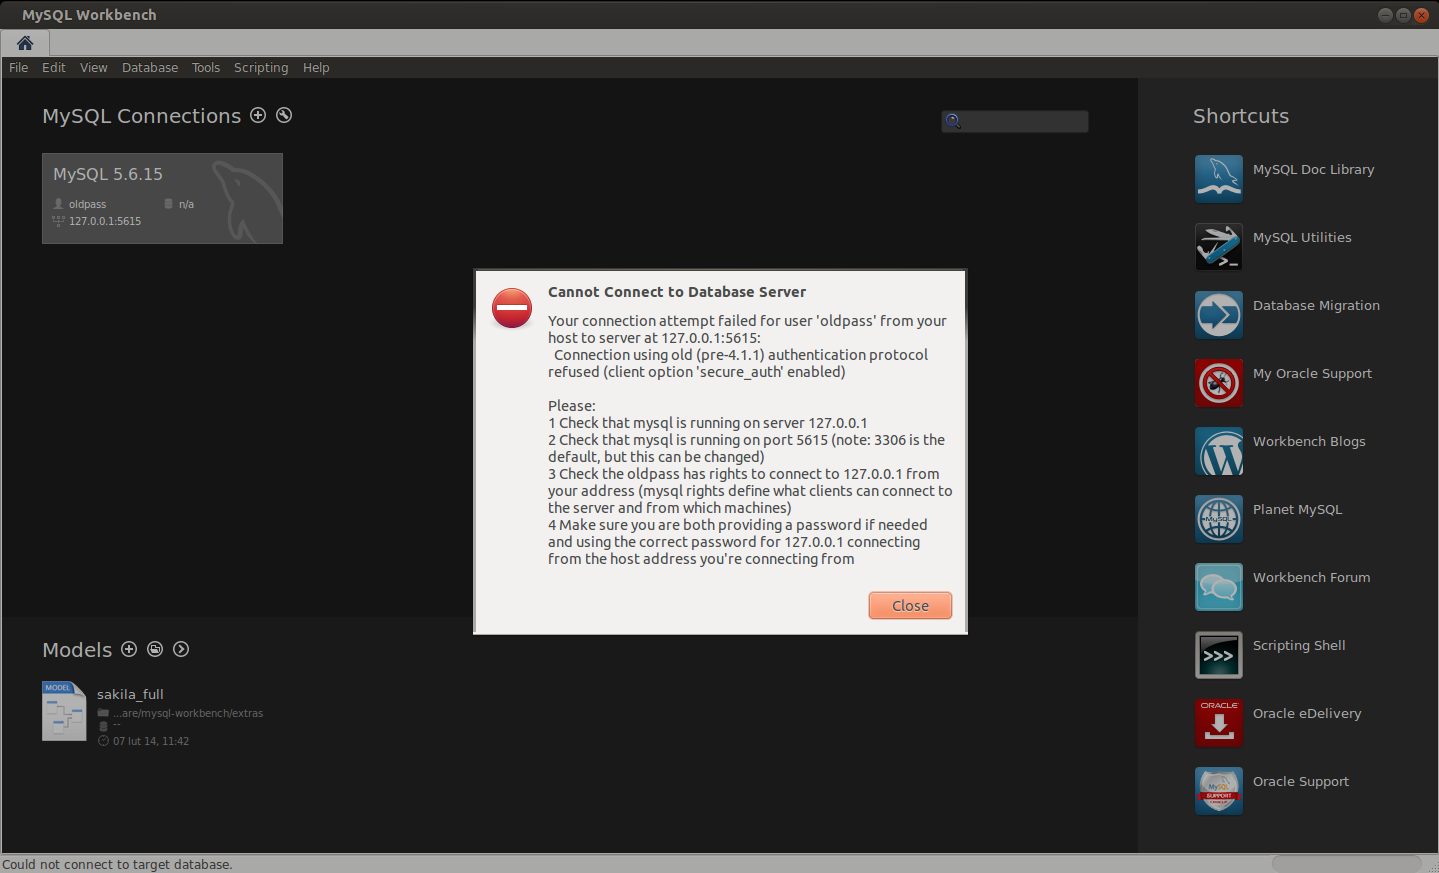Viewport: 1439px width, 873px height.
Task: Switch to the Home tab
Action: coord(25,43)
